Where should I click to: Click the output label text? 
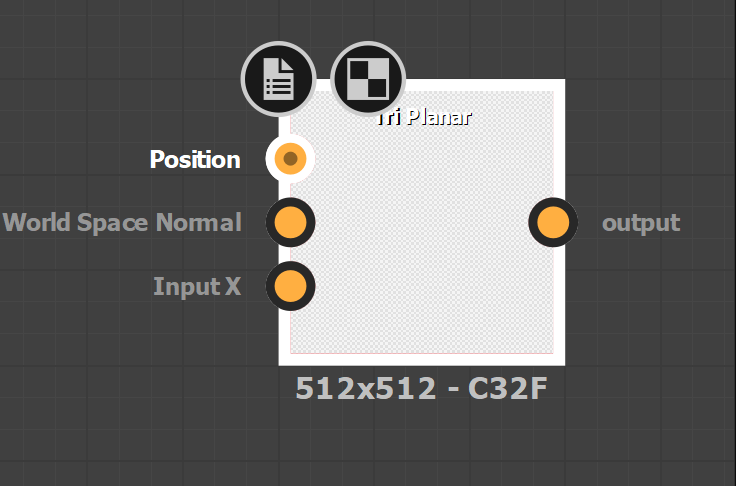[x=640, y=223]
